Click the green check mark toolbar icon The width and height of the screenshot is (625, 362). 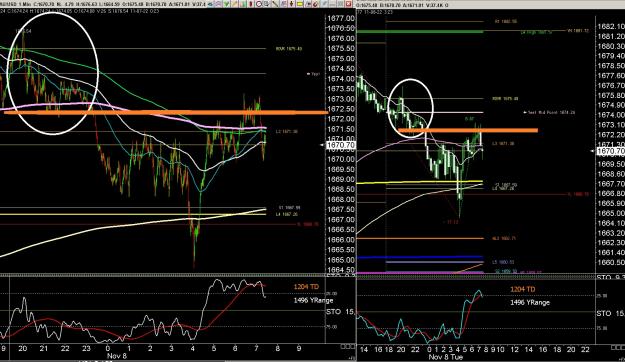[226, 4]
